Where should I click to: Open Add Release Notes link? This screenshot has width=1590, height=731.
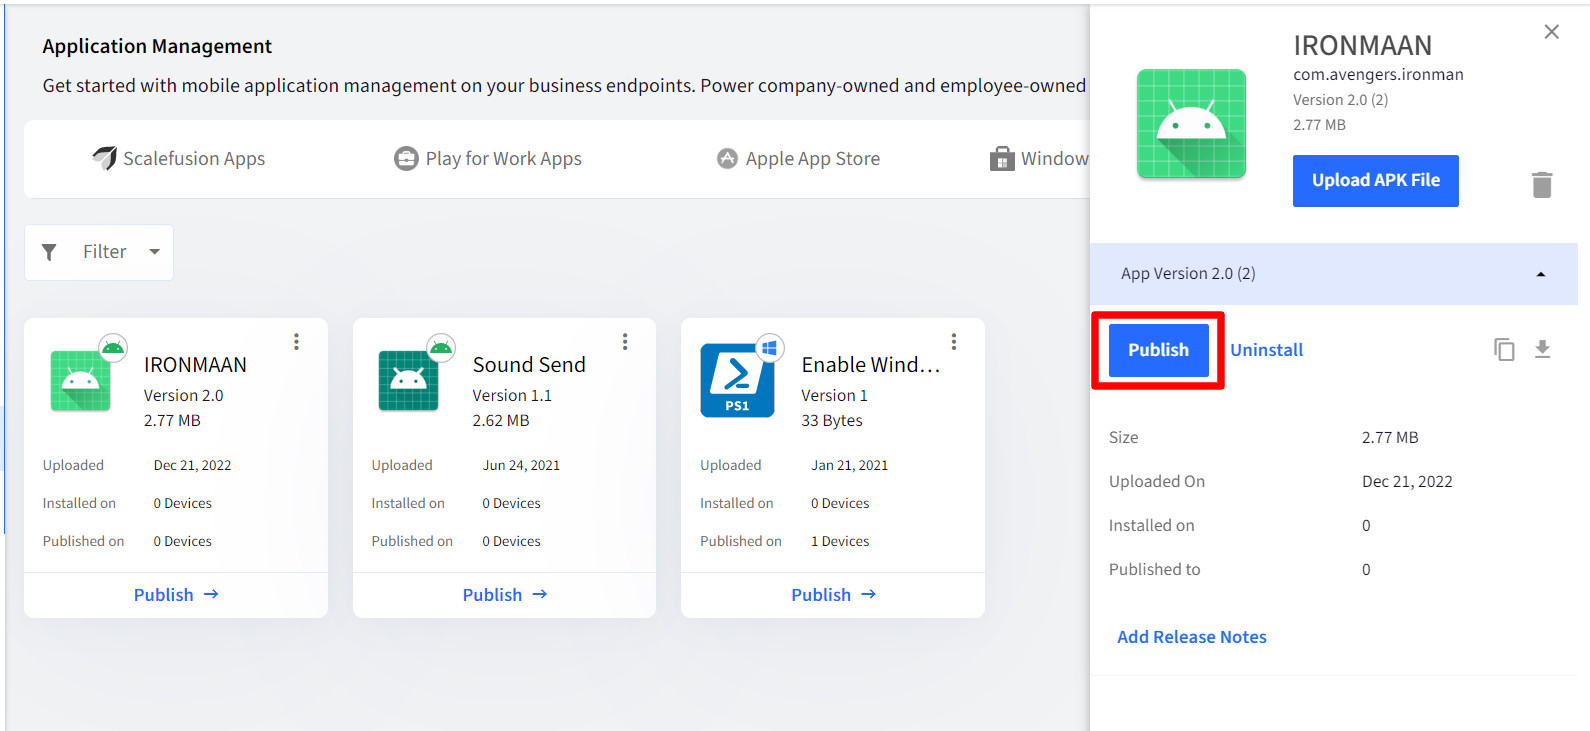tap(1191, 637)
